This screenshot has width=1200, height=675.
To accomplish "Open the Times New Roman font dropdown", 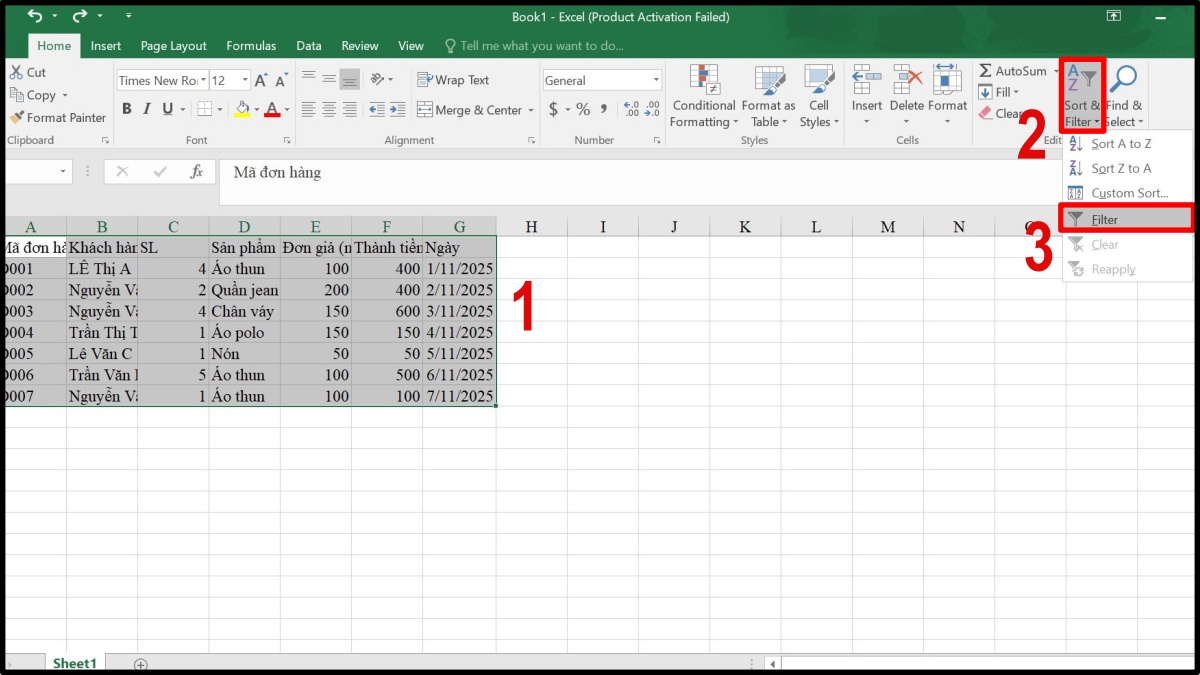I will click(204, 81).
